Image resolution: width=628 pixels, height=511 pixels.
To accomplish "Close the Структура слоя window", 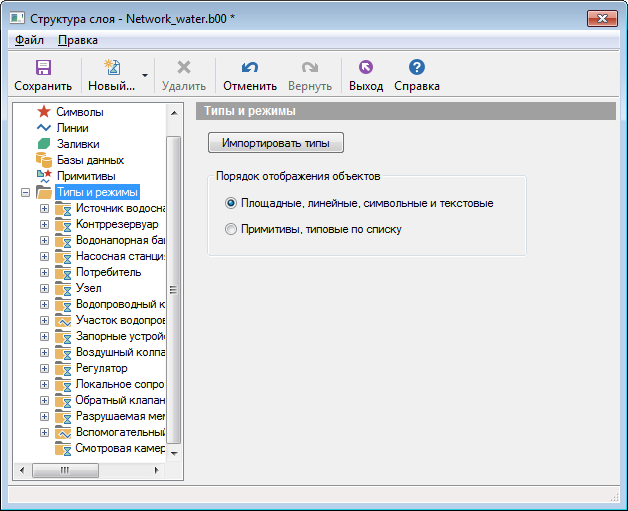I will click(602, 18).
